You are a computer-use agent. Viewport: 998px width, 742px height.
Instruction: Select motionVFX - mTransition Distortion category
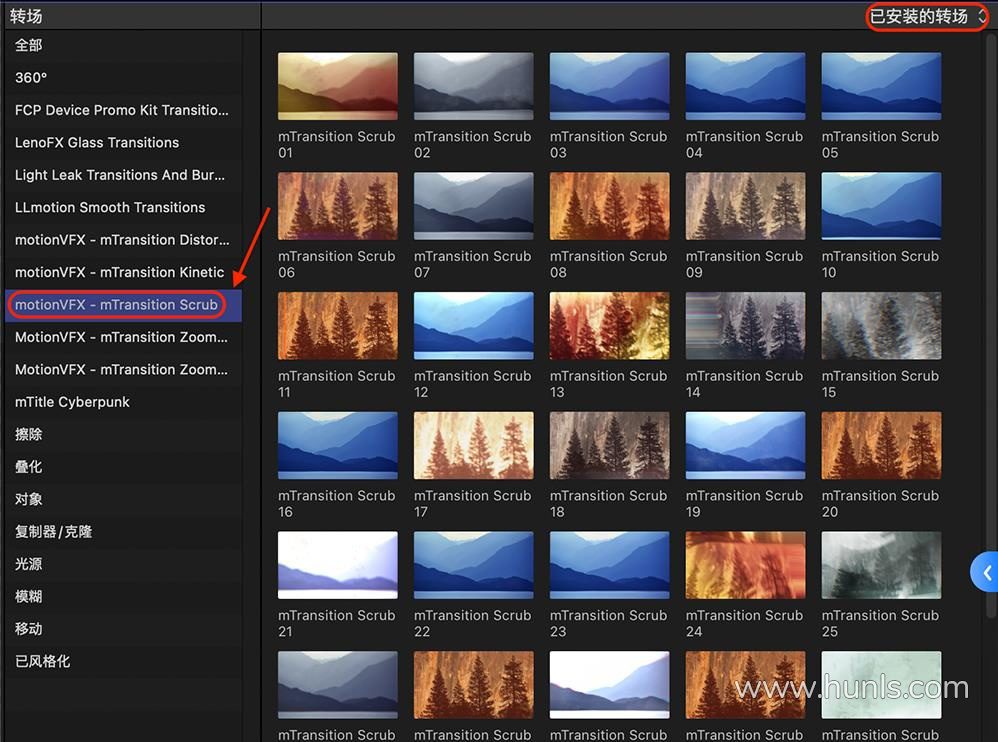(x=123, y=240)
